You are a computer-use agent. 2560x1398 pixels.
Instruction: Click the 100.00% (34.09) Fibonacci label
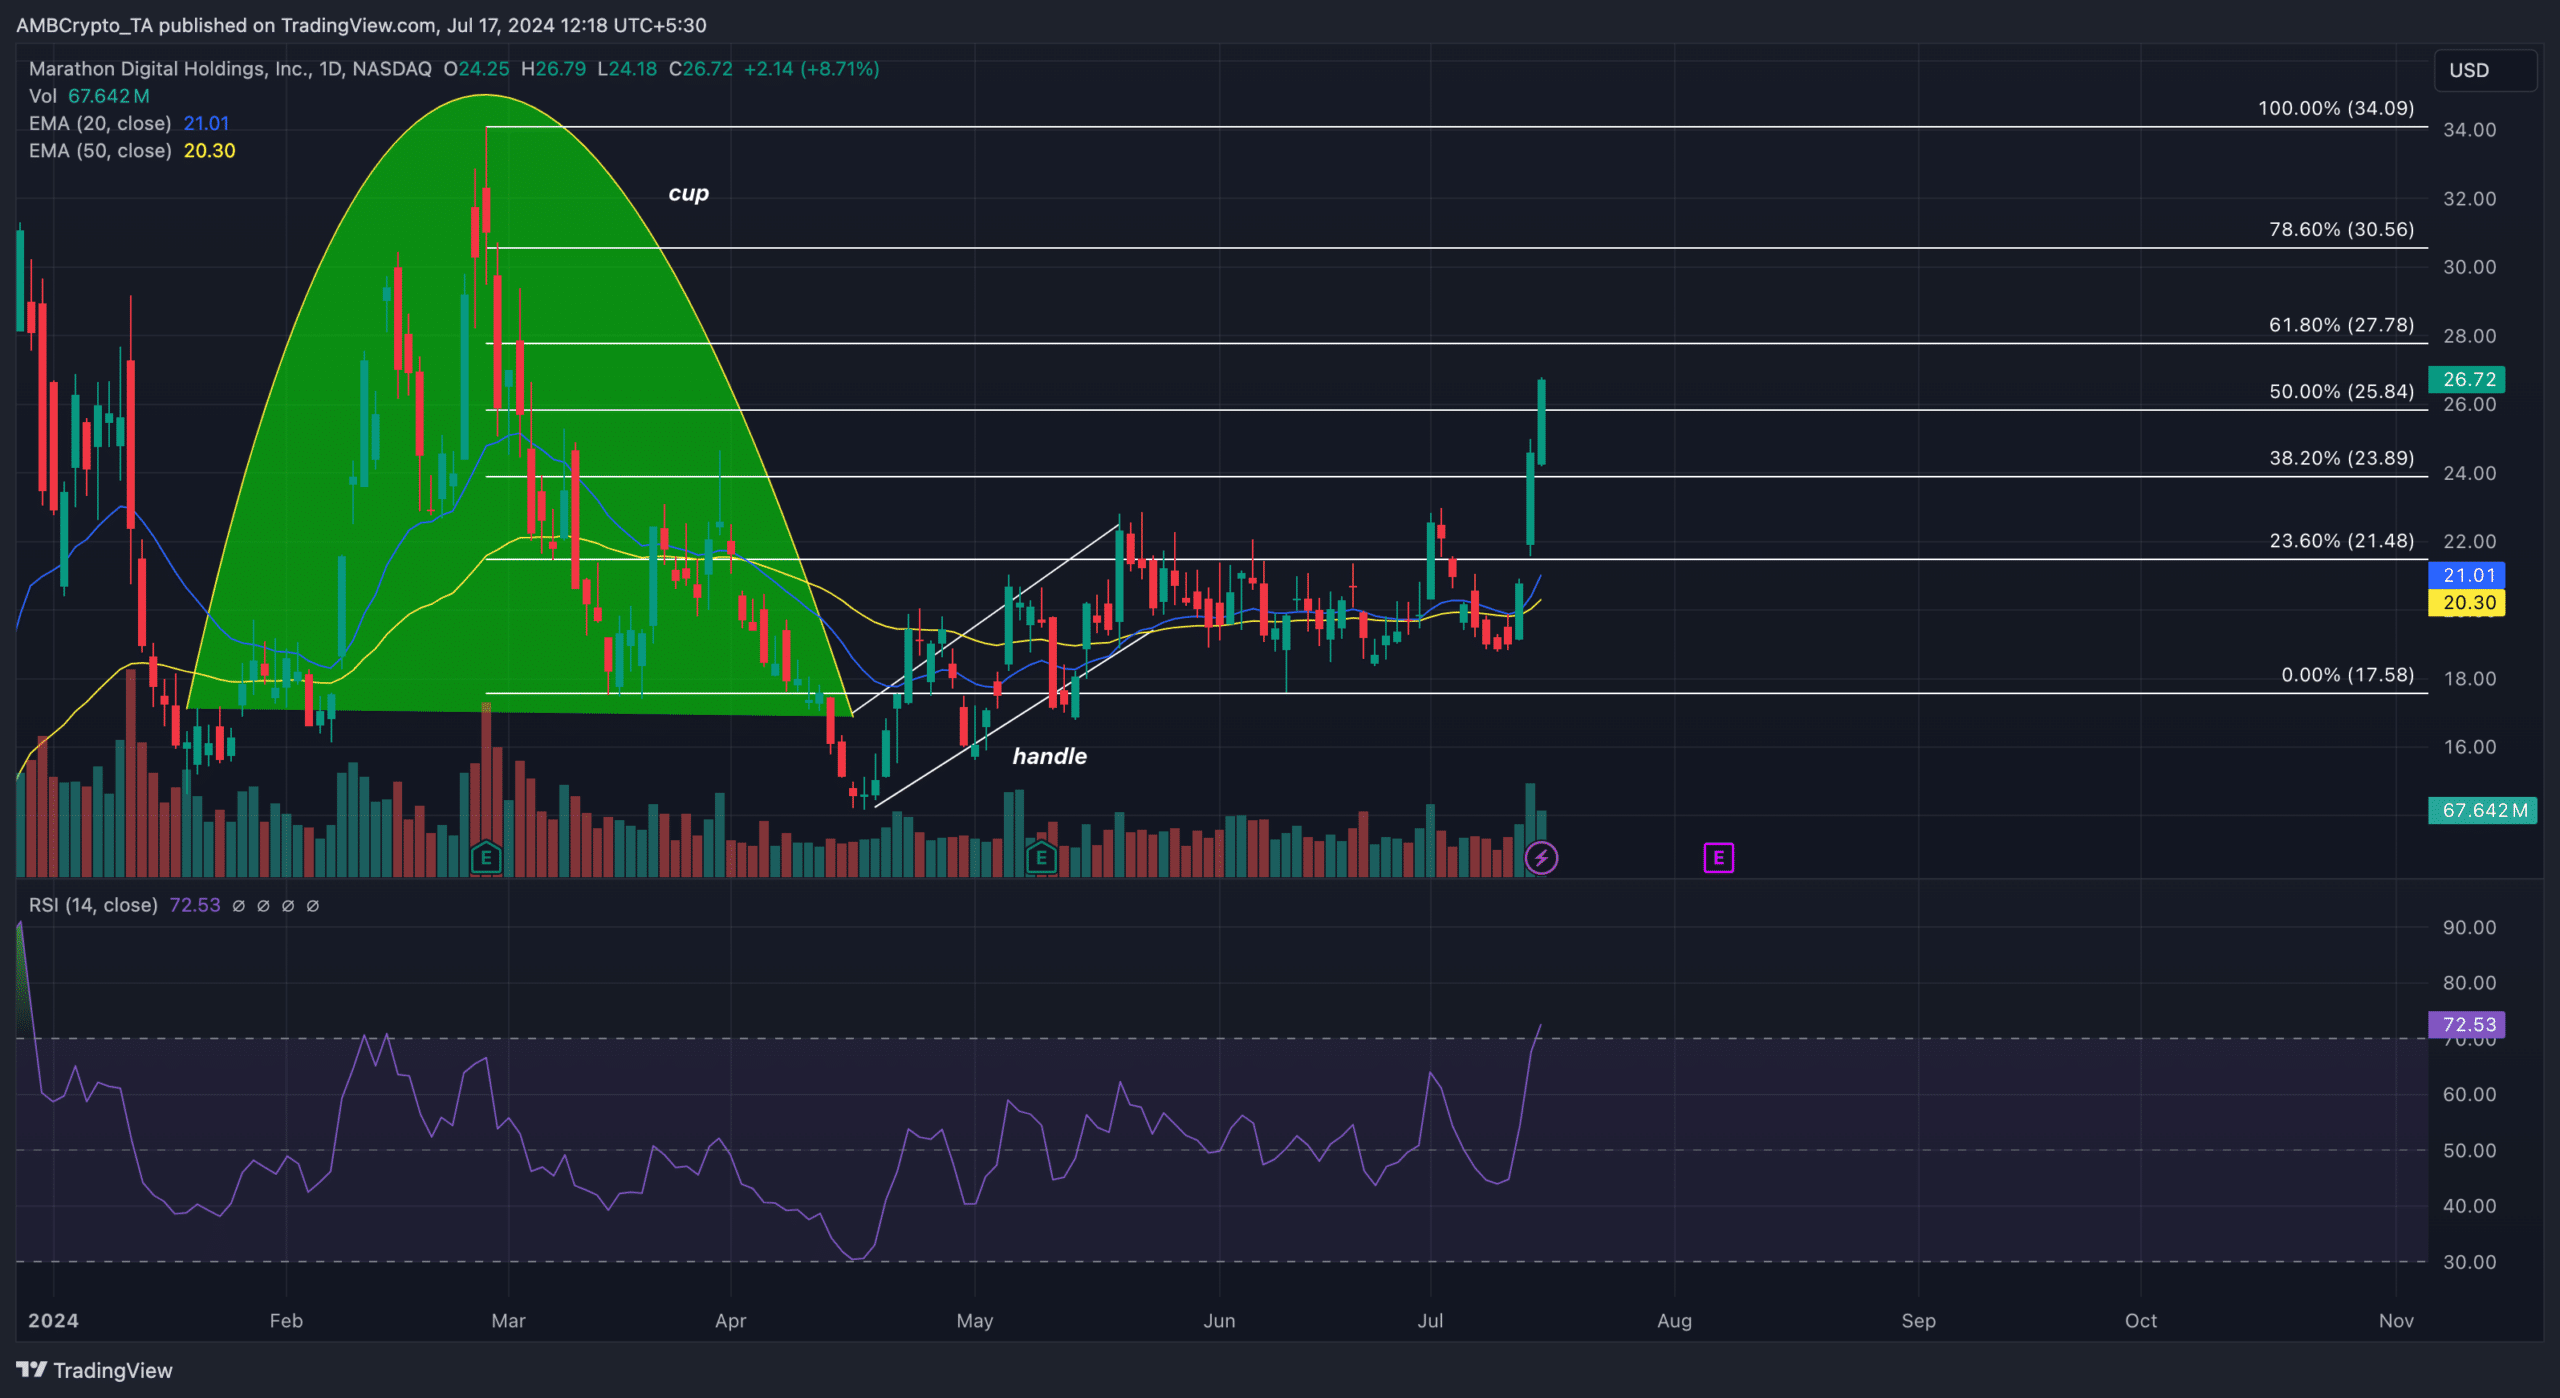tap(2336, 108)
